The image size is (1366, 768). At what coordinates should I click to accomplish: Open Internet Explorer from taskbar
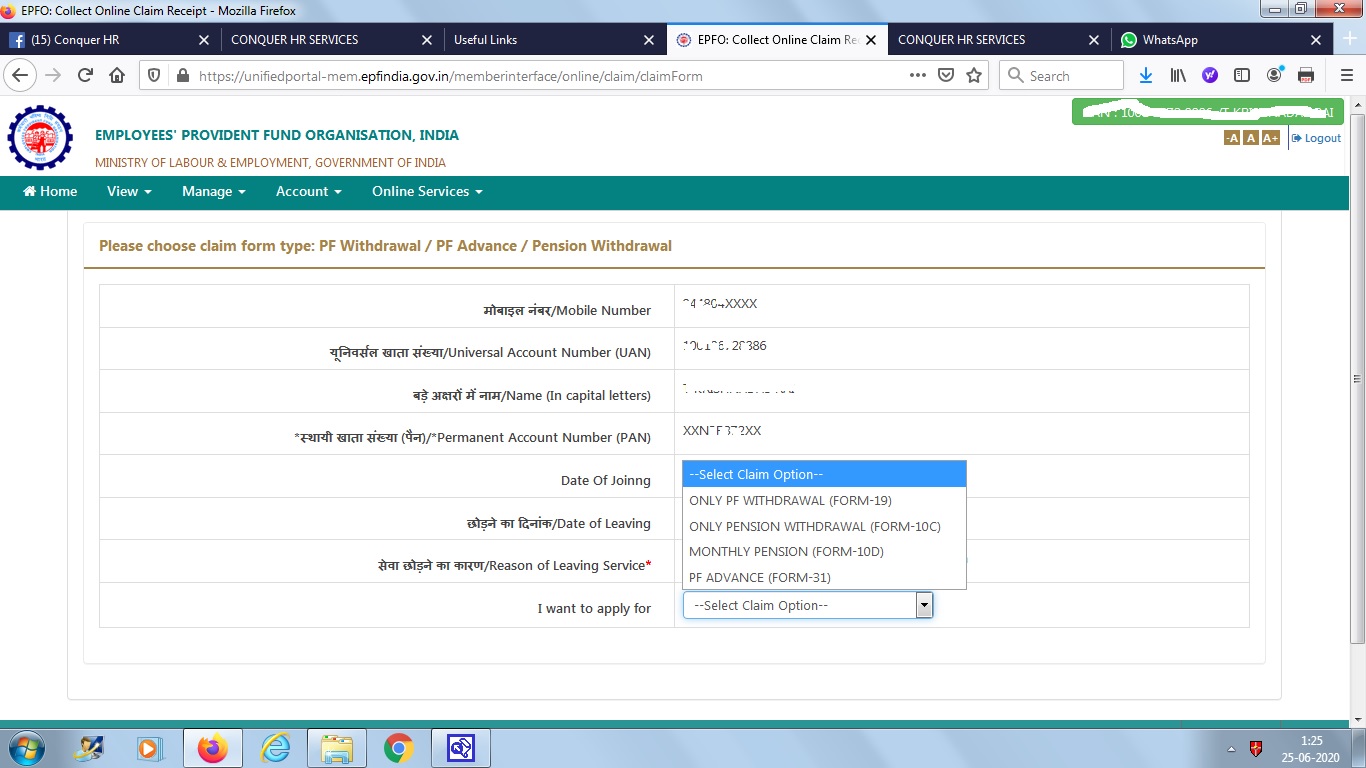[x=275, y=748]
